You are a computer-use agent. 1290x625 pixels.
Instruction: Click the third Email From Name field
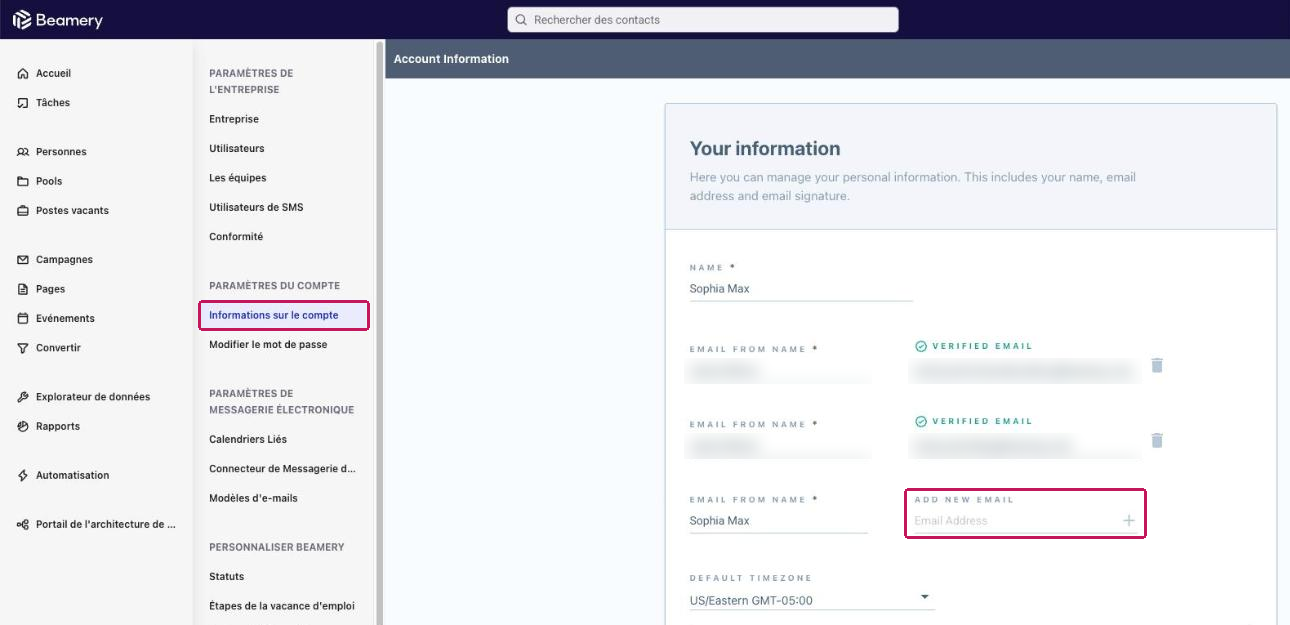click(778, 521)
